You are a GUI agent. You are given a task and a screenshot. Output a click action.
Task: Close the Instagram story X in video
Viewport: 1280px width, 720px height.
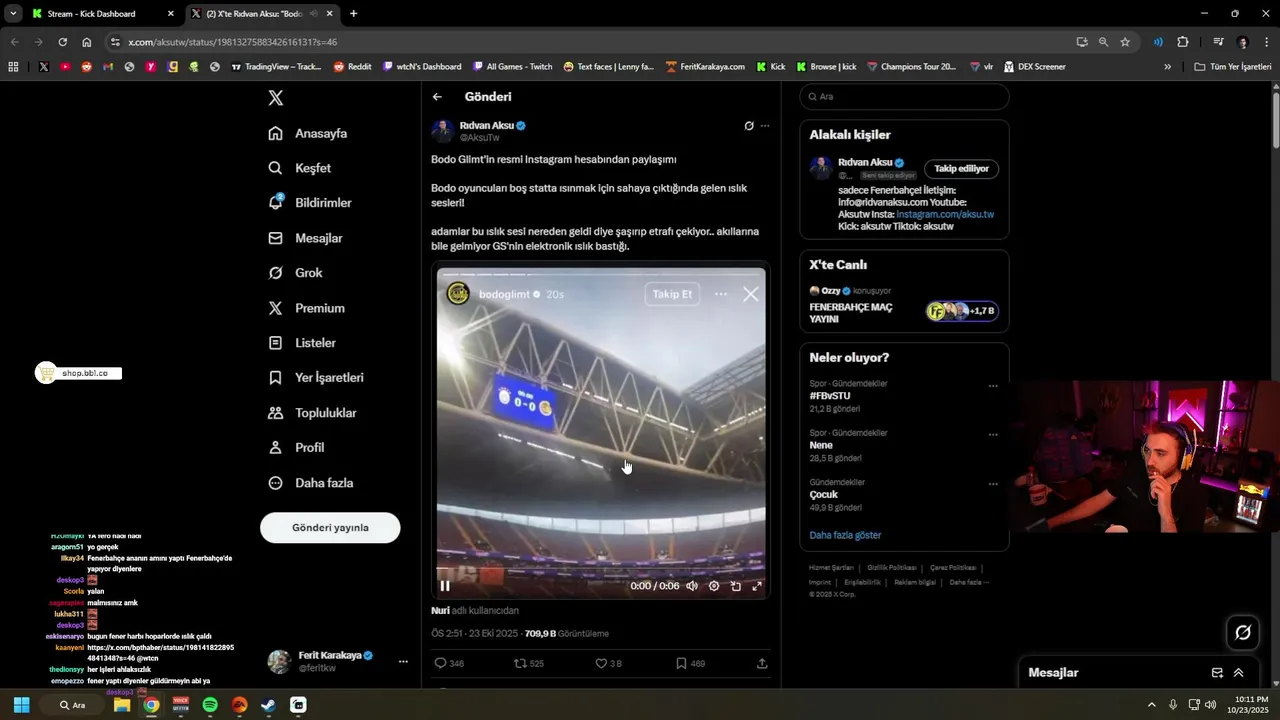pyautogui.click(x=751, y=294)
